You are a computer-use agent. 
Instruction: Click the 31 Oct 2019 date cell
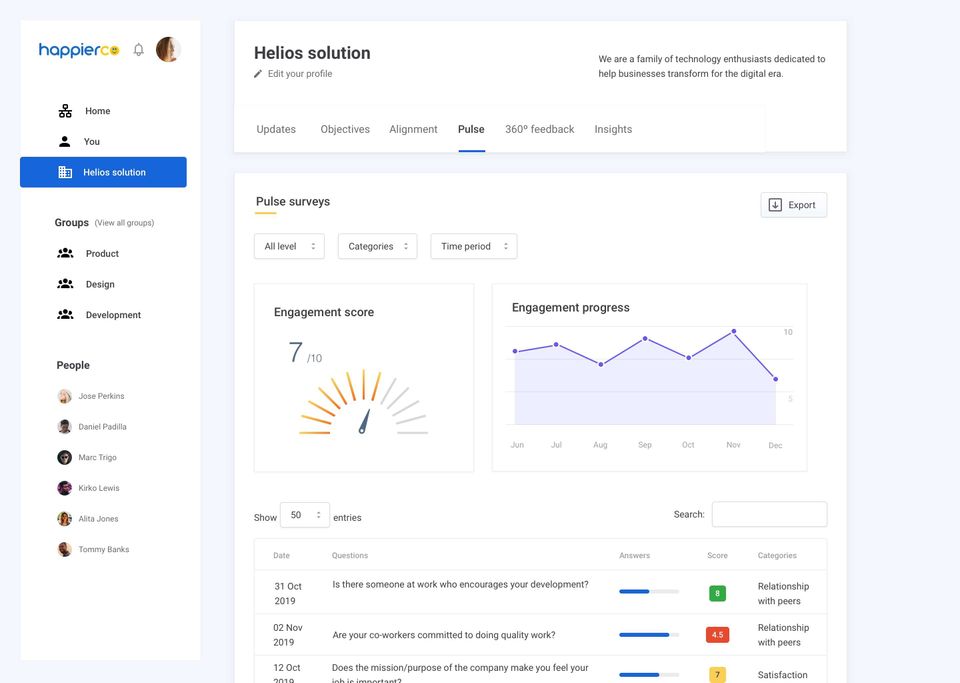[x=287, y=593]
